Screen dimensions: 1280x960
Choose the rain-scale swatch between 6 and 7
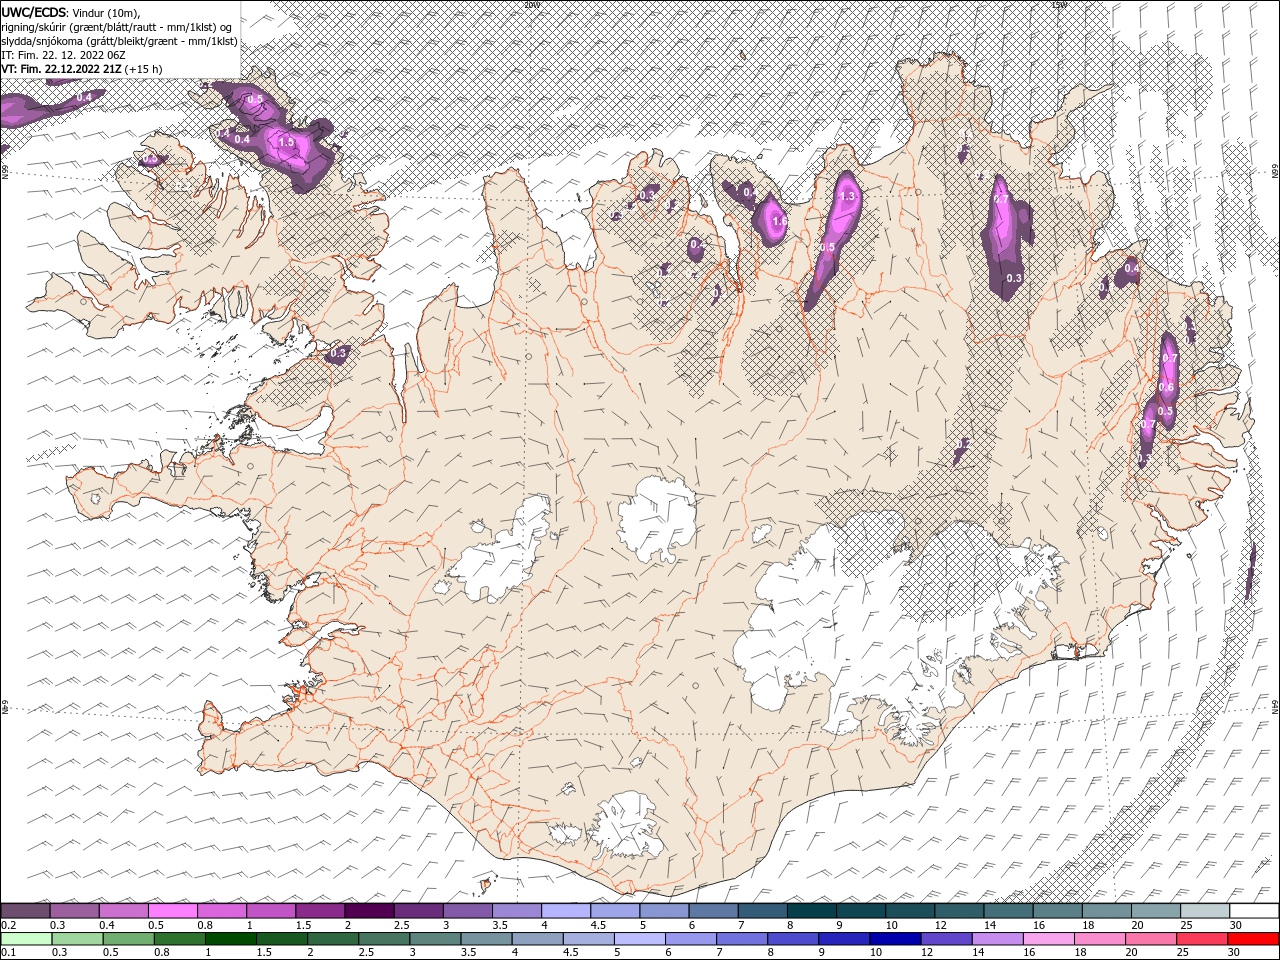tap(690, 939)
